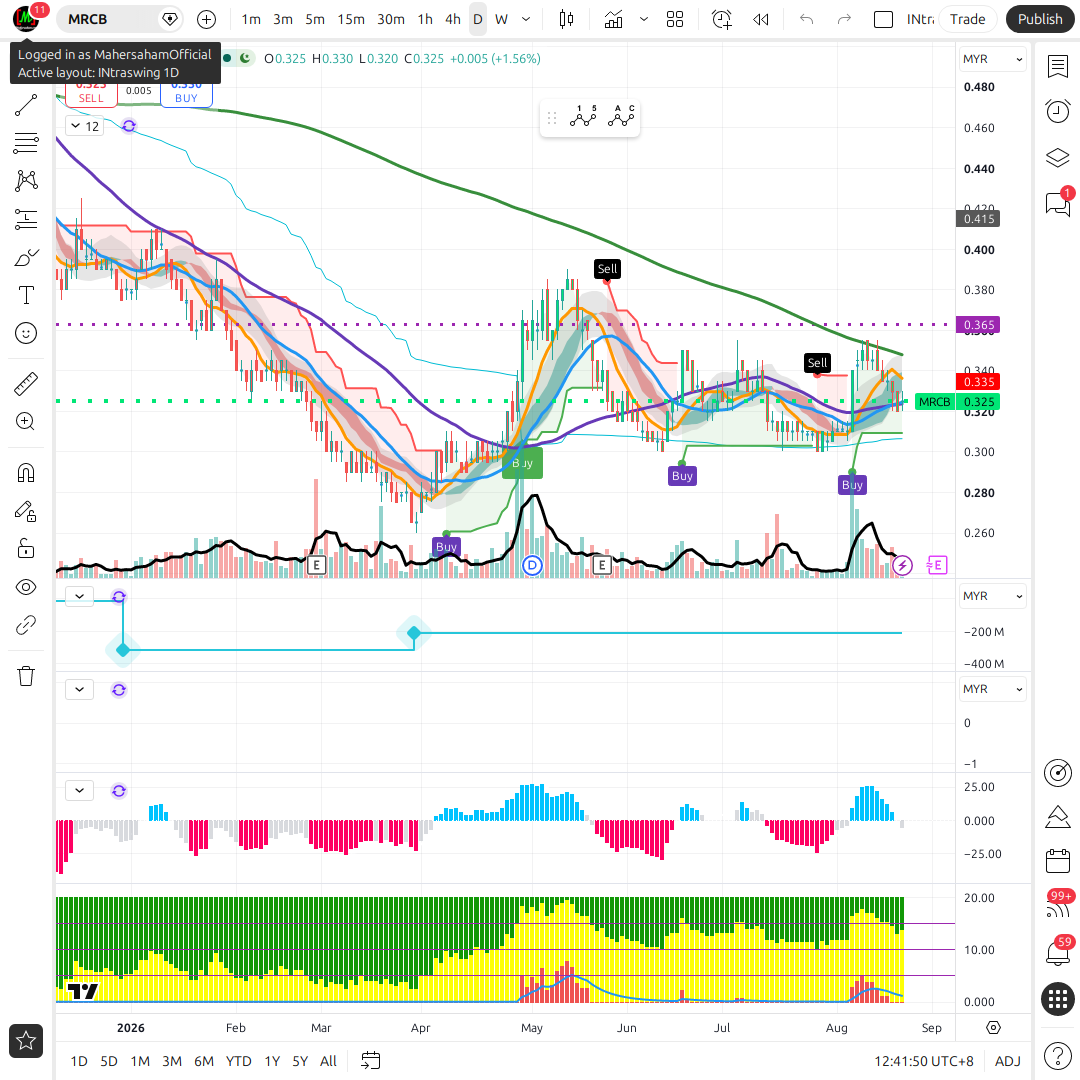
Task: Toggle stay in drawing mode
Action: (26, 511)
